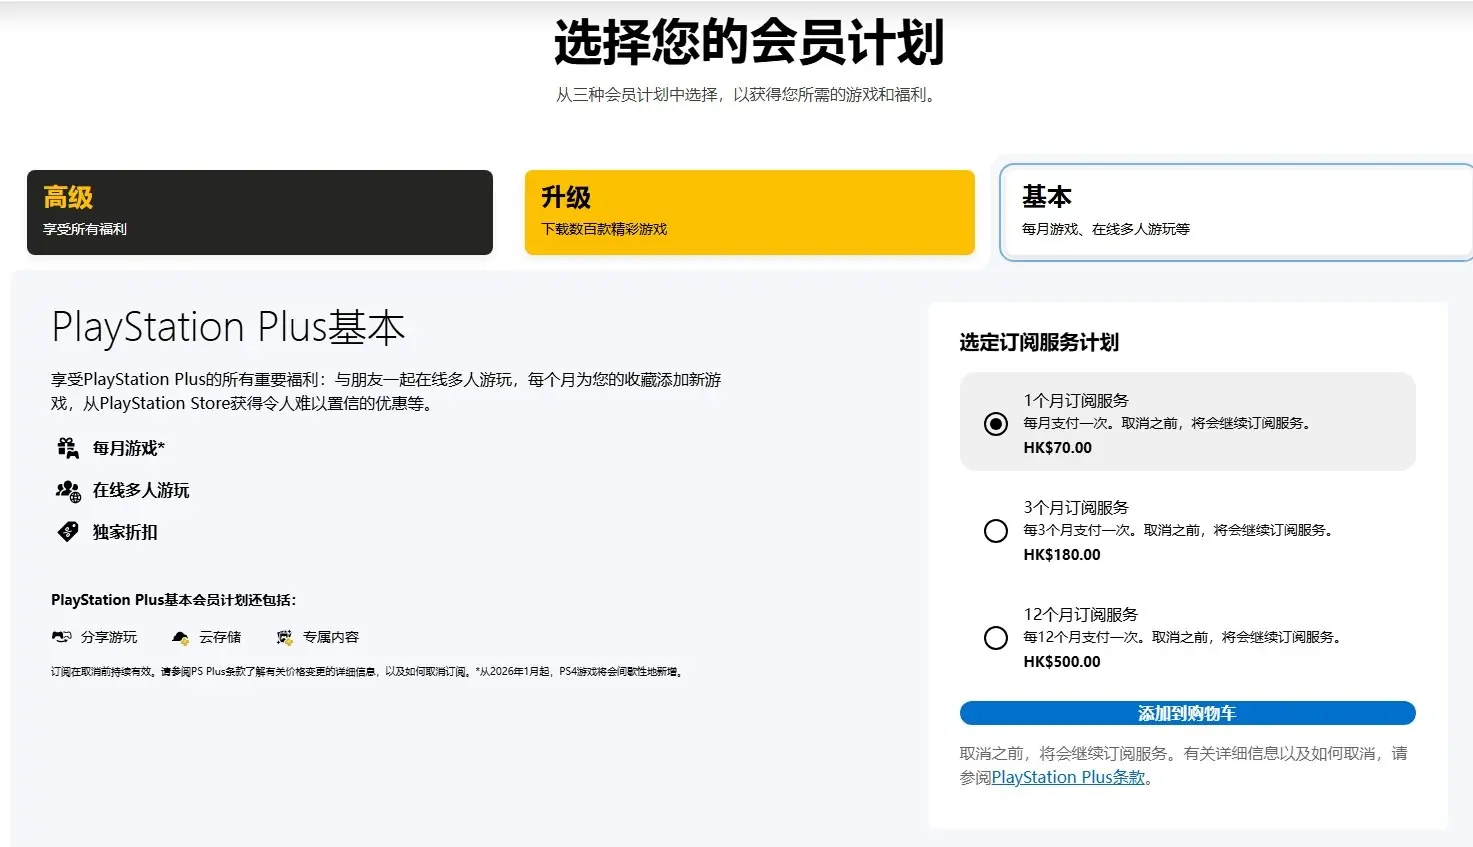Click the 添加到购物车 button
This screenshot has height=847, width=1473.
(1187, 713)
